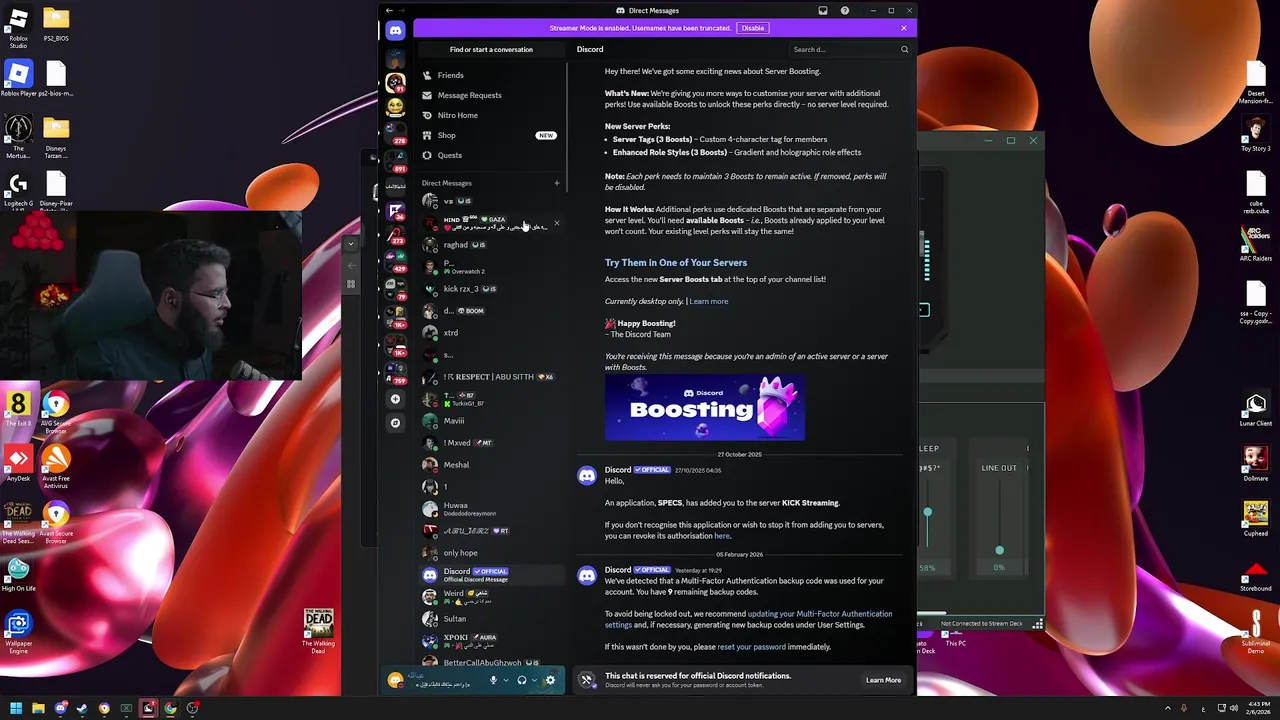This screenshot has width=1280, height=720.
Task: Open the Avast Free Antivirus desktop icon
Action: pos(56,468)
